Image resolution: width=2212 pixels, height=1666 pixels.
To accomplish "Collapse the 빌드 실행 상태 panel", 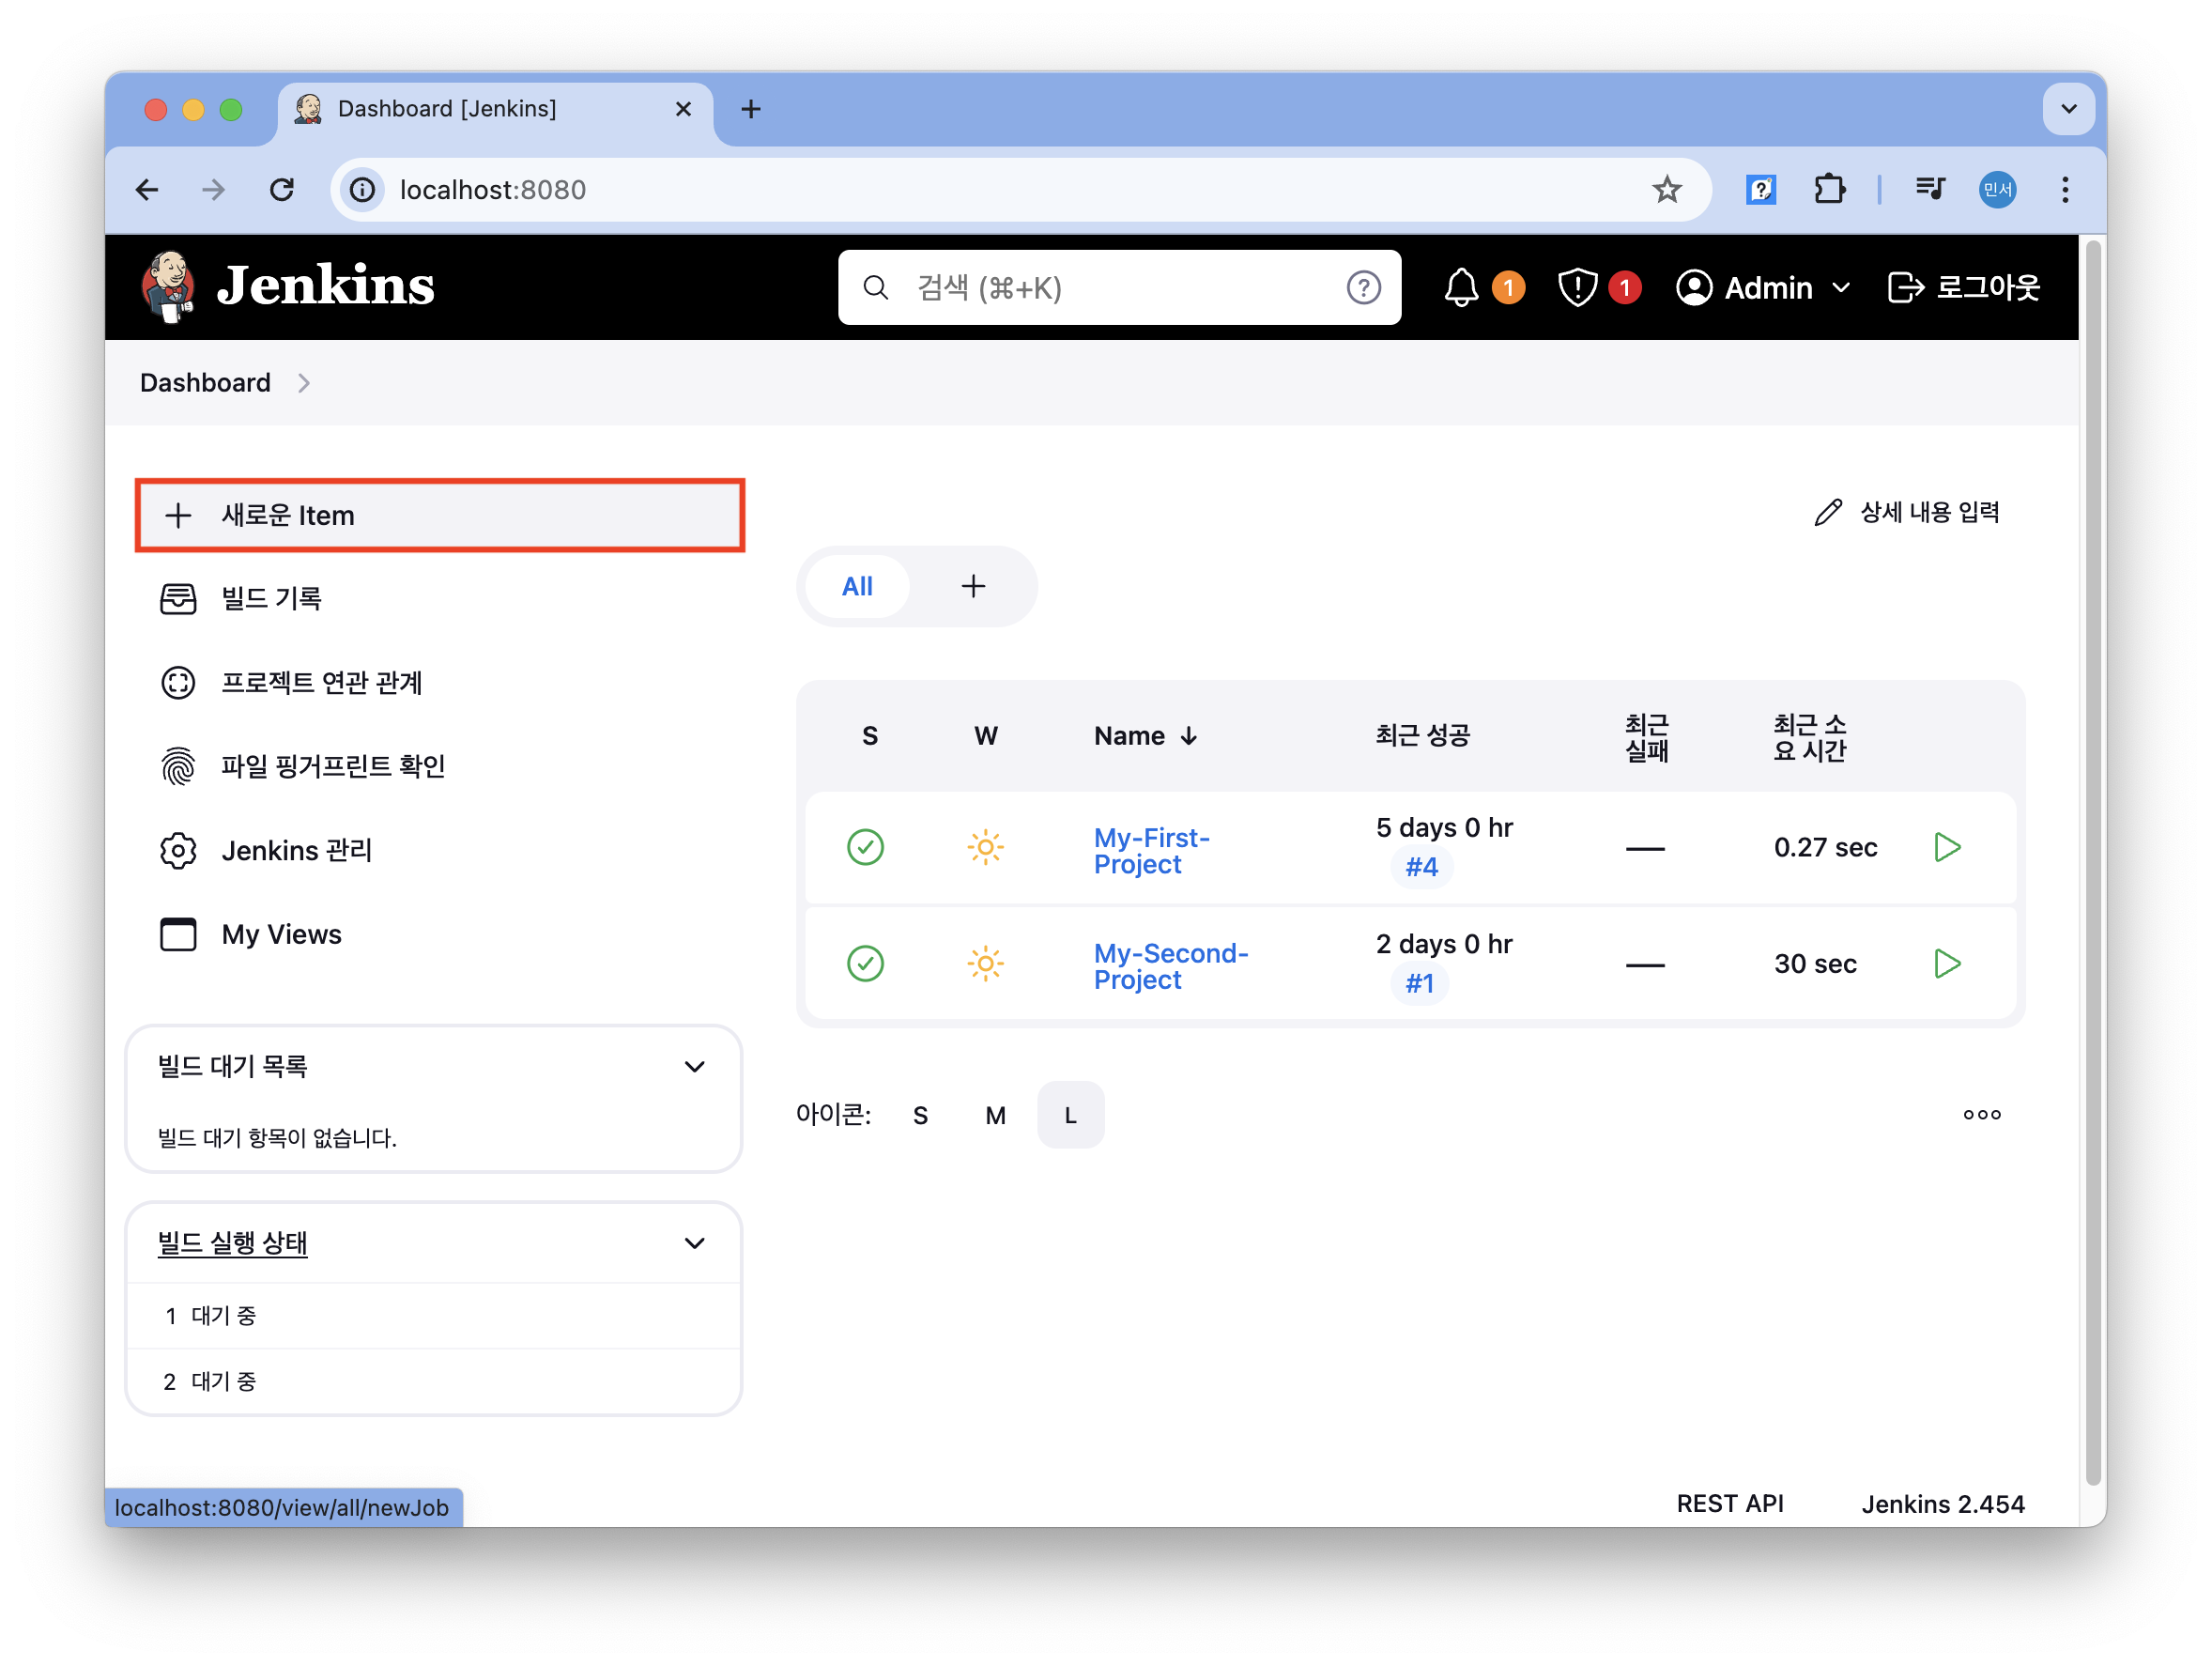I will pos(694,1243).
